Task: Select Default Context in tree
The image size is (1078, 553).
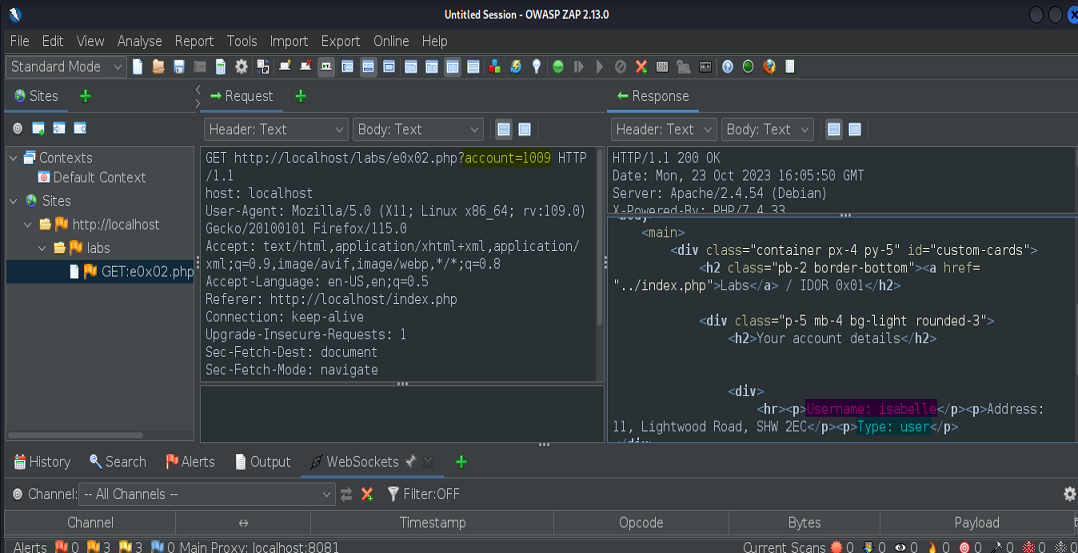Action: pos(91,177)
